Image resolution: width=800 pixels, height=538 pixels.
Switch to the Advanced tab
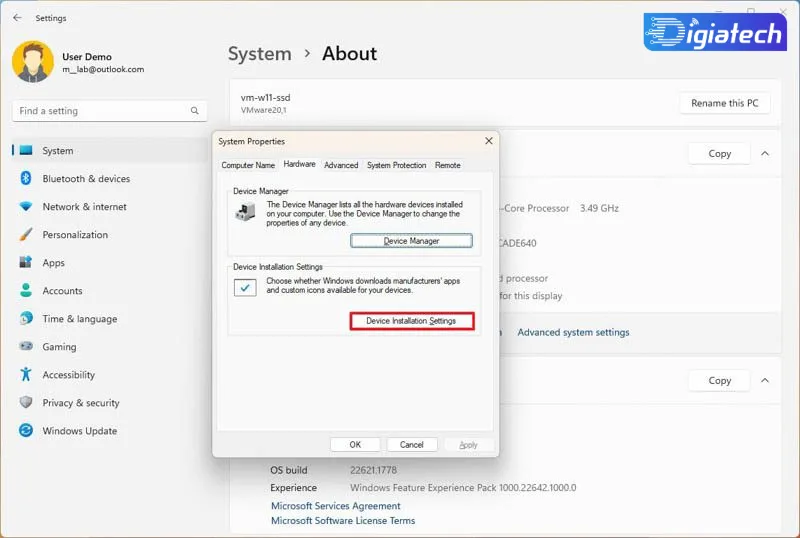[341, 165]
